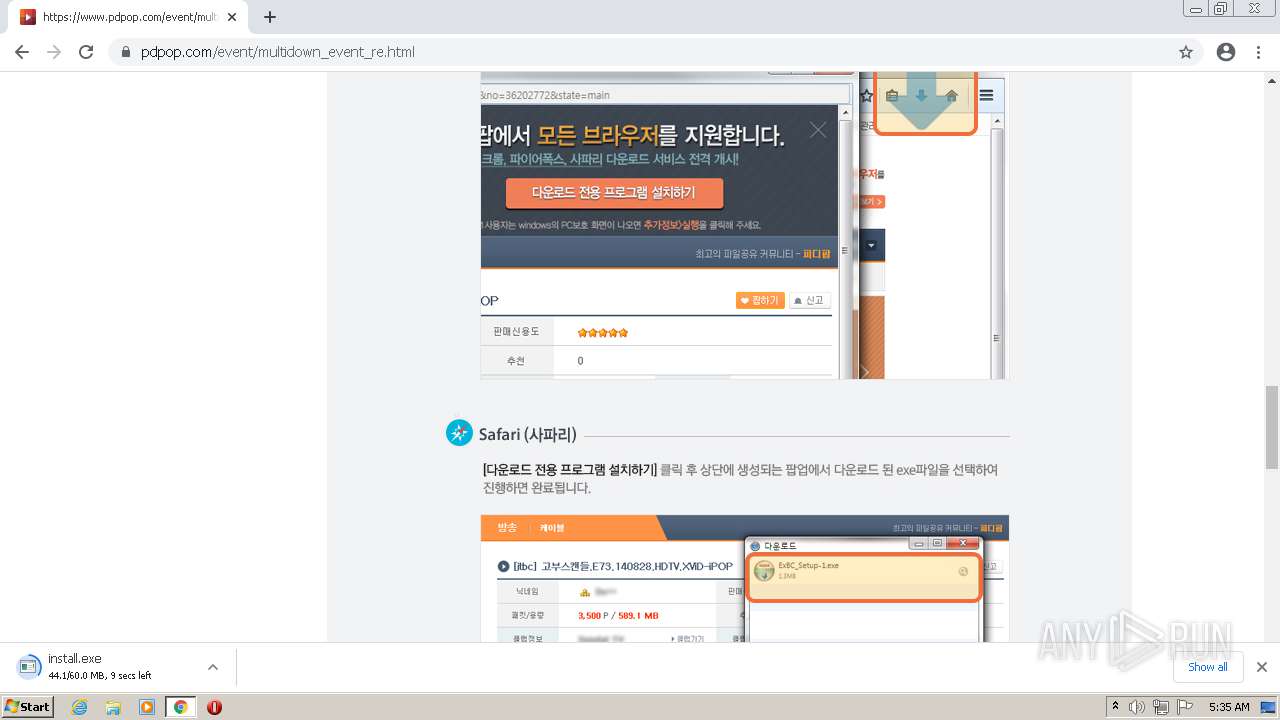The width and height of the screenshot is (1280, 720).
Task: Click the 방송 tab in screenshot
Action: click(x=508, y=527)
